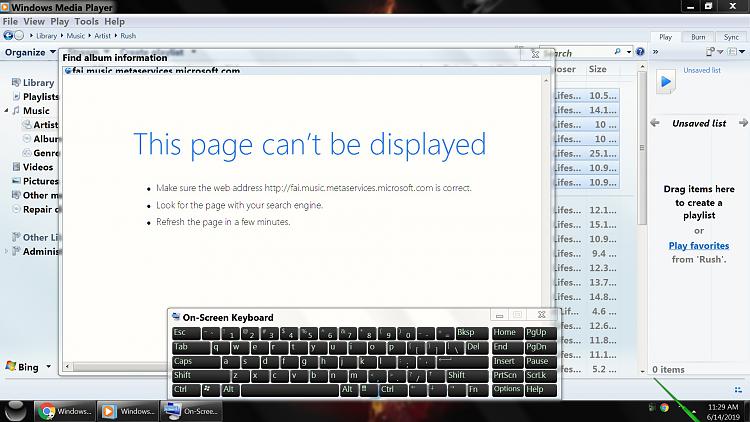
Task: Open the Videos library icon
Action: coord(17,167)
